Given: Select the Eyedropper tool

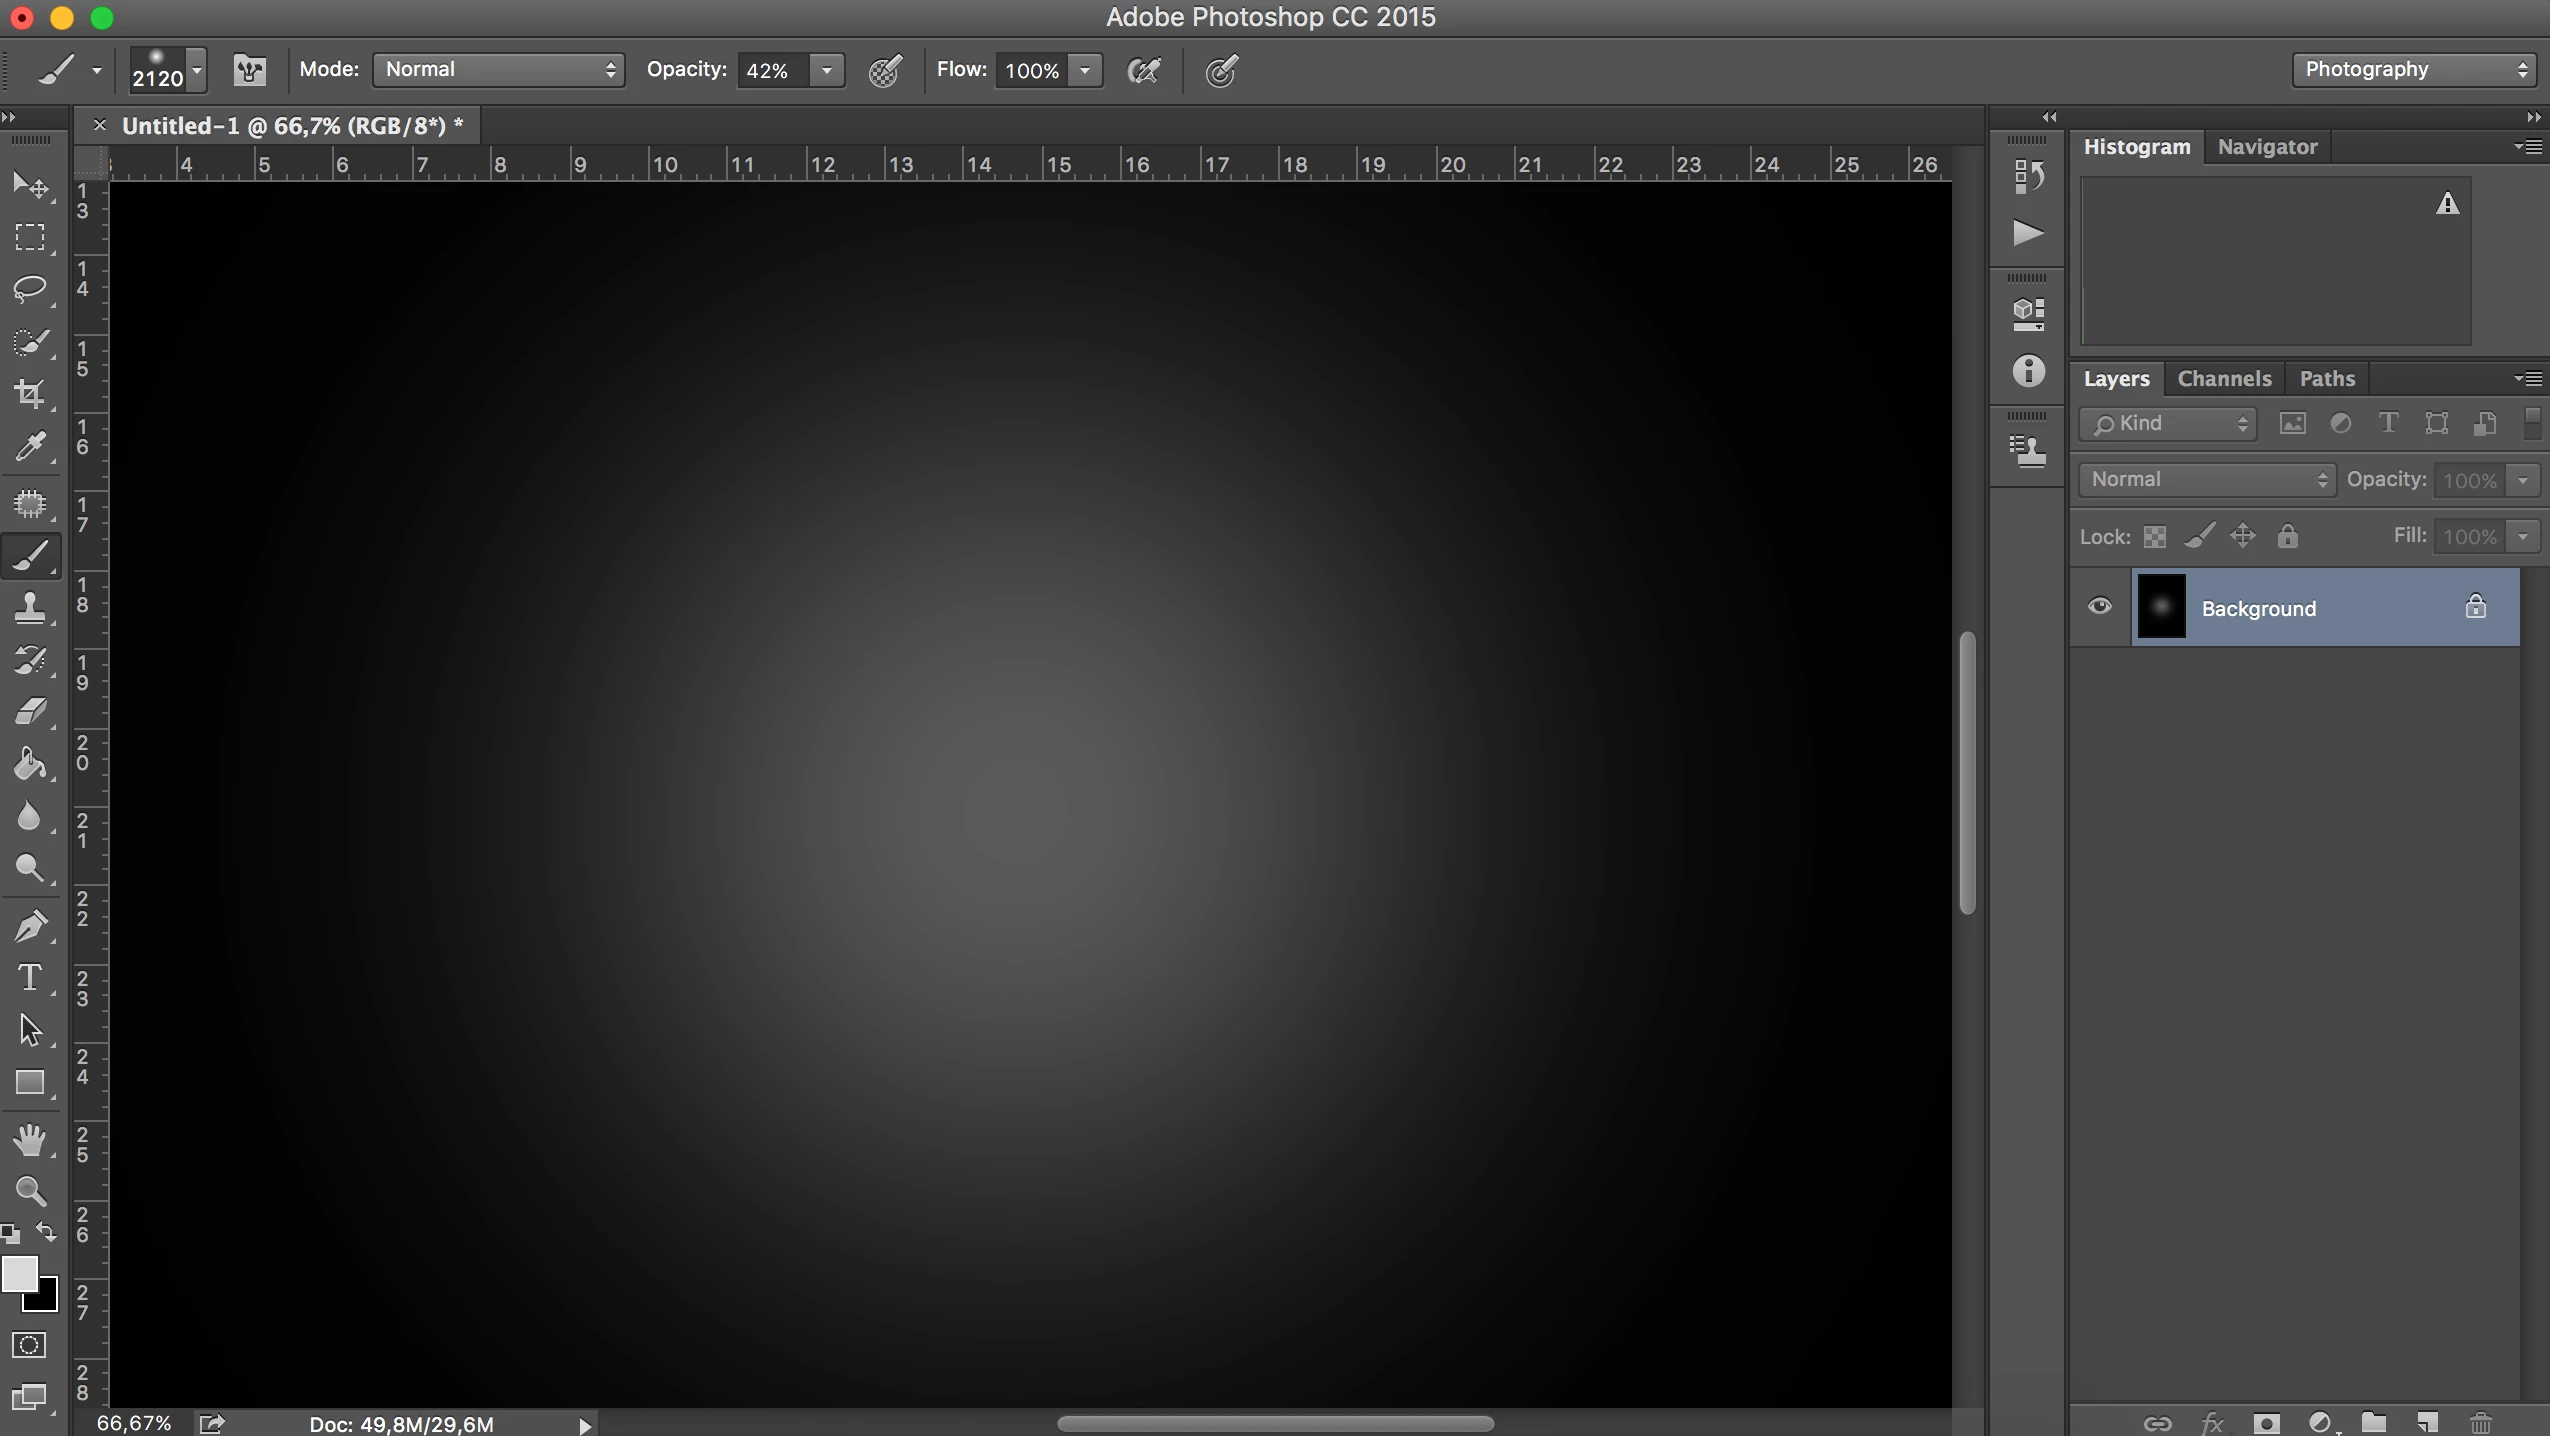Looking at the screenshot, I should coord(30,446).
